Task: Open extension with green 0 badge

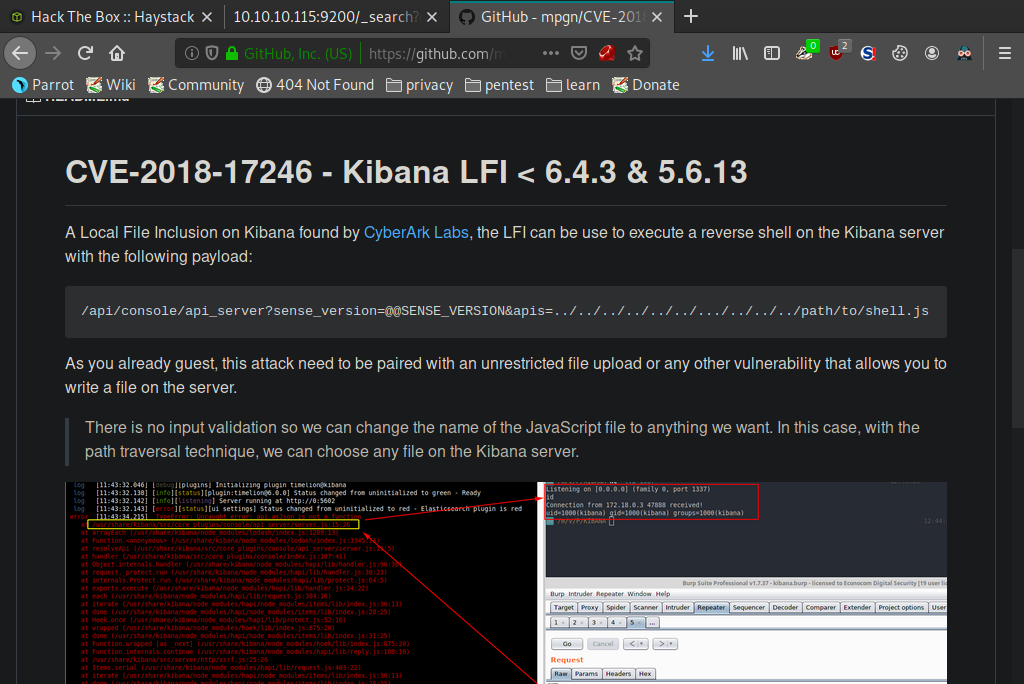Action: point(805,52)
